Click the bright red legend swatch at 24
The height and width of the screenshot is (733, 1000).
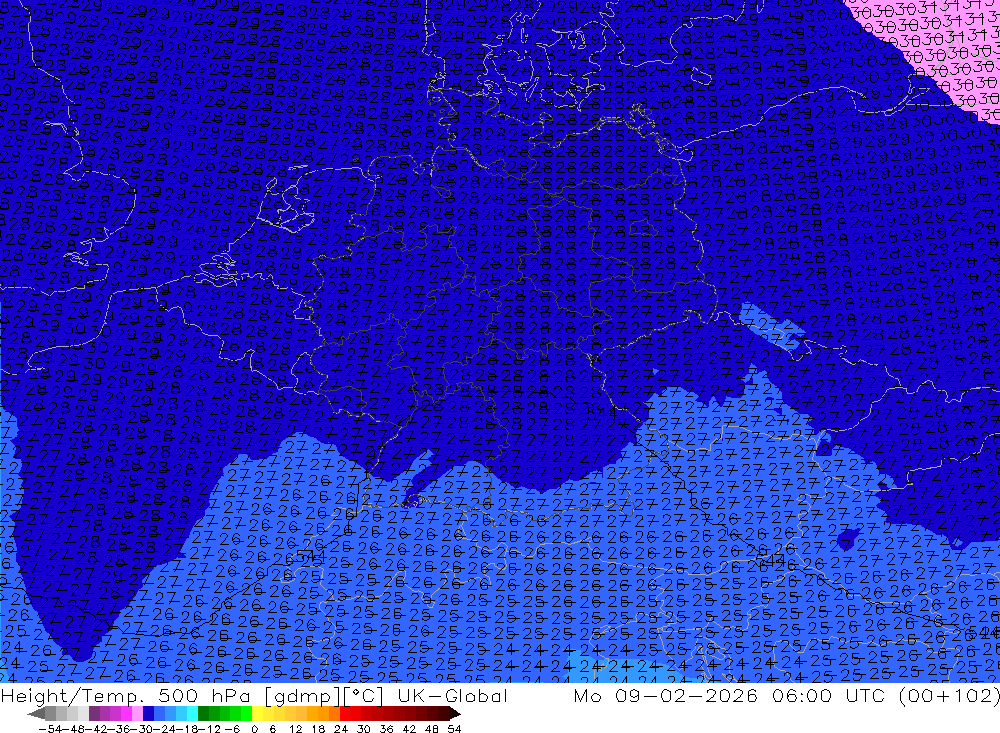345,713
